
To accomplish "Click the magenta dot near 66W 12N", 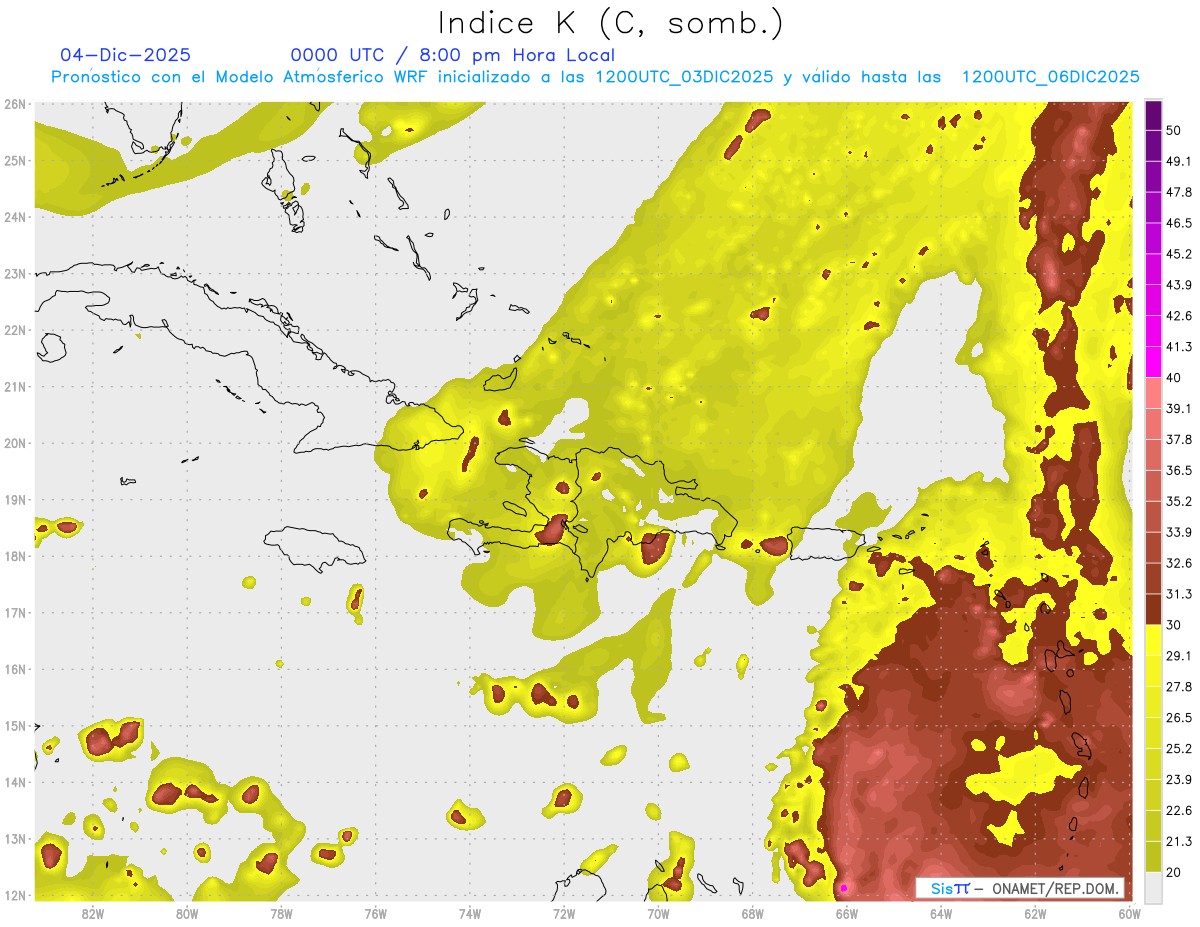I will (x=844, y=888).
